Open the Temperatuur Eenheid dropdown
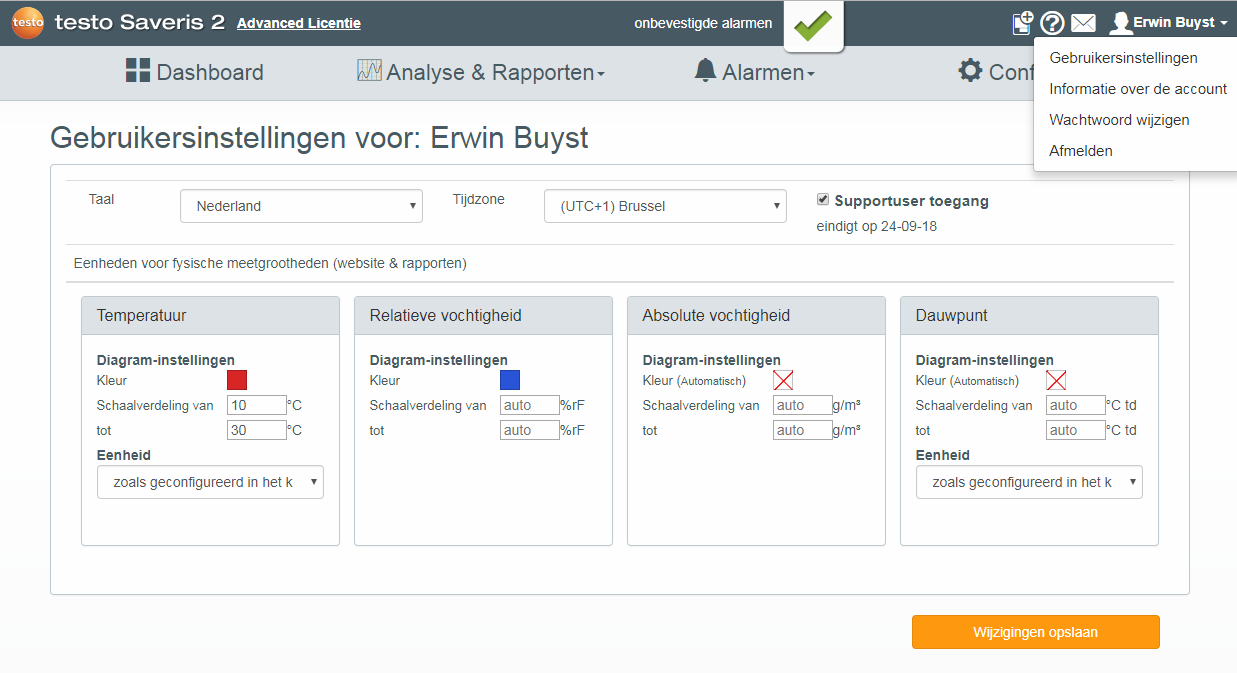1237x673 pixels. click(210, 482)
